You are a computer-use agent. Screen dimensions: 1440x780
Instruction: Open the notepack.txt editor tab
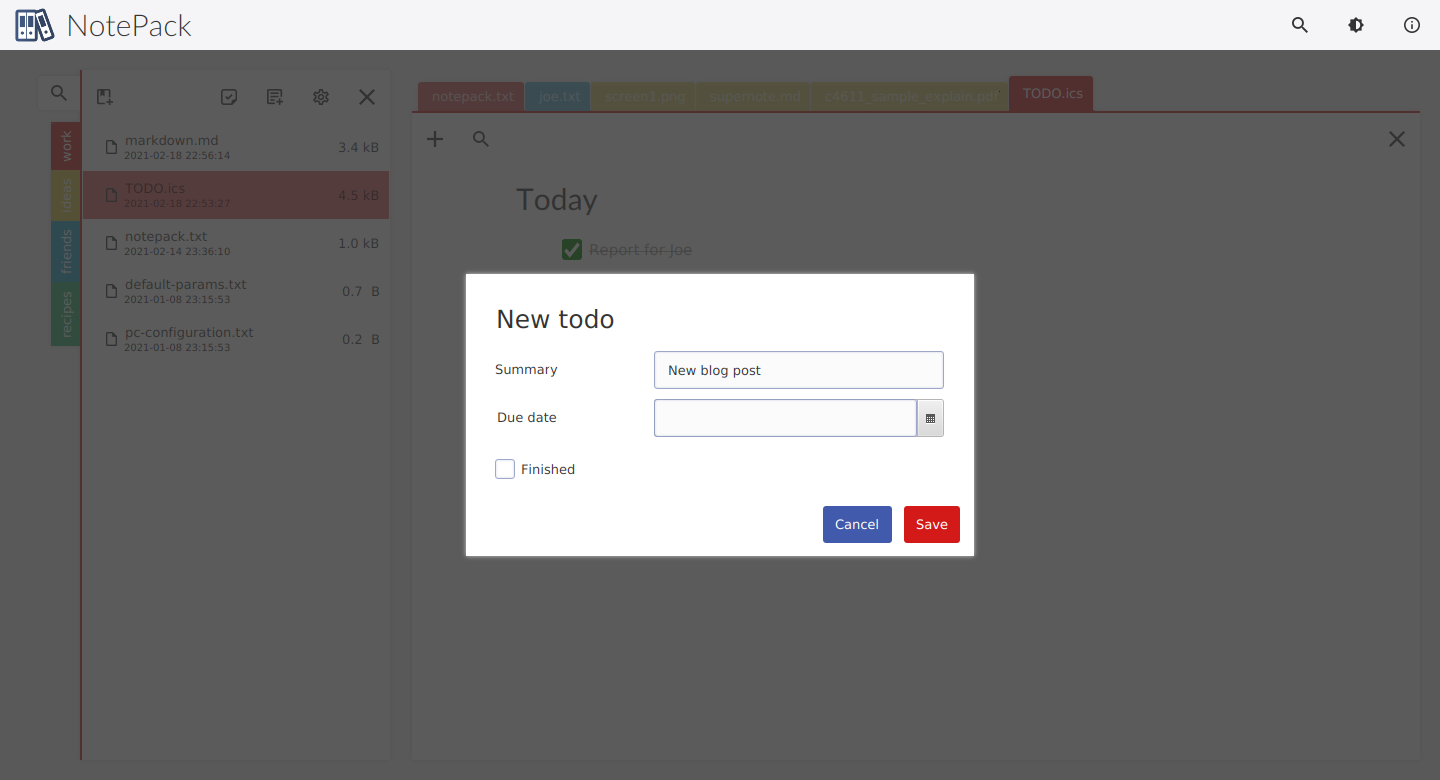click(x=473, y=97)
